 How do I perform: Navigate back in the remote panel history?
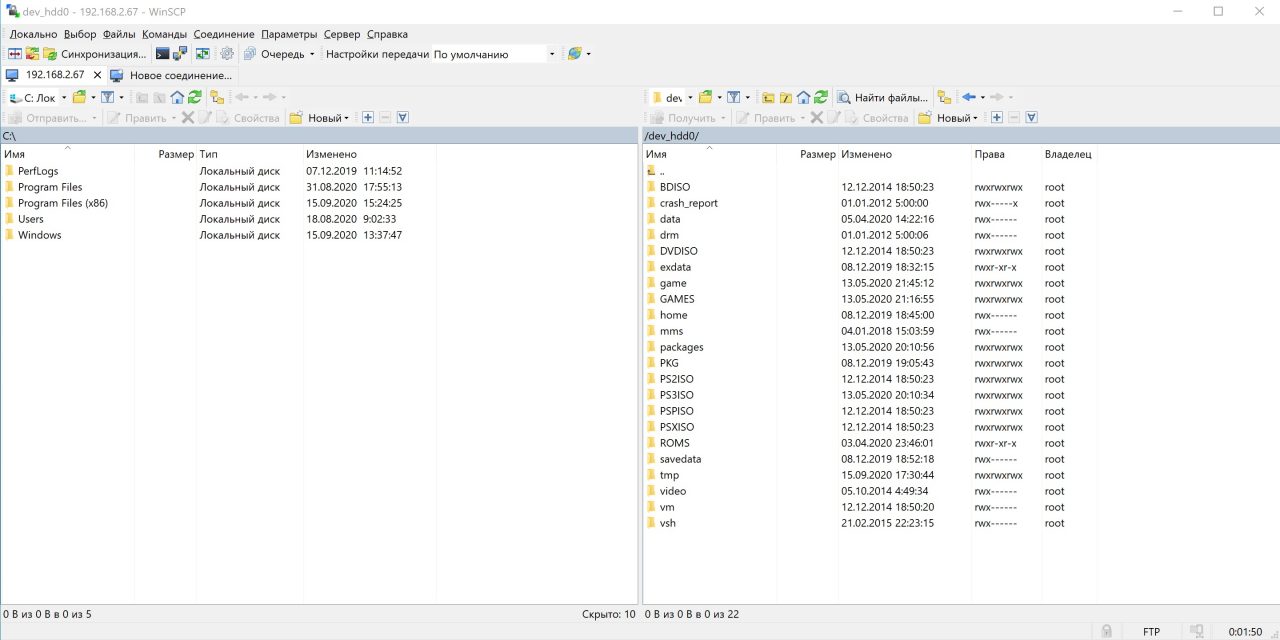968,97
